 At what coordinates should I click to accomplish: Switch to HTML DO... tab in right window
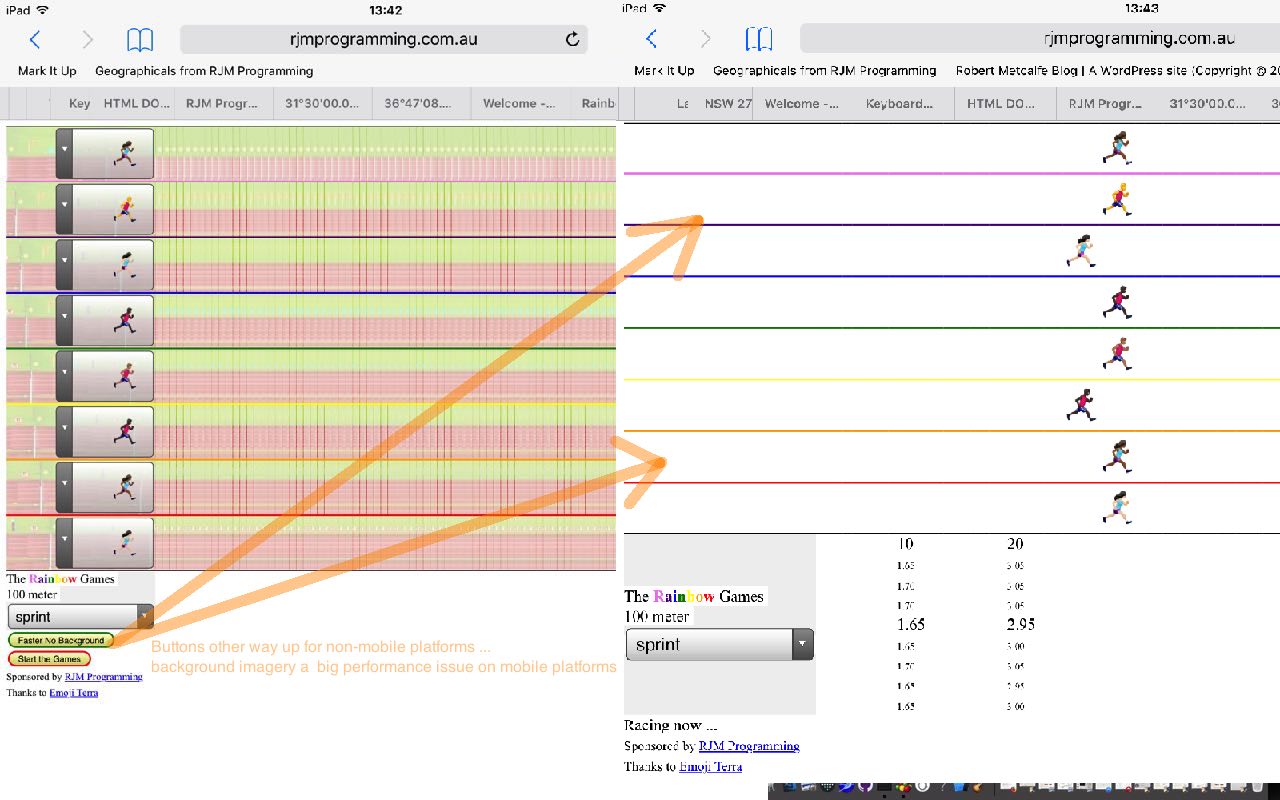tap(1005, 103)
